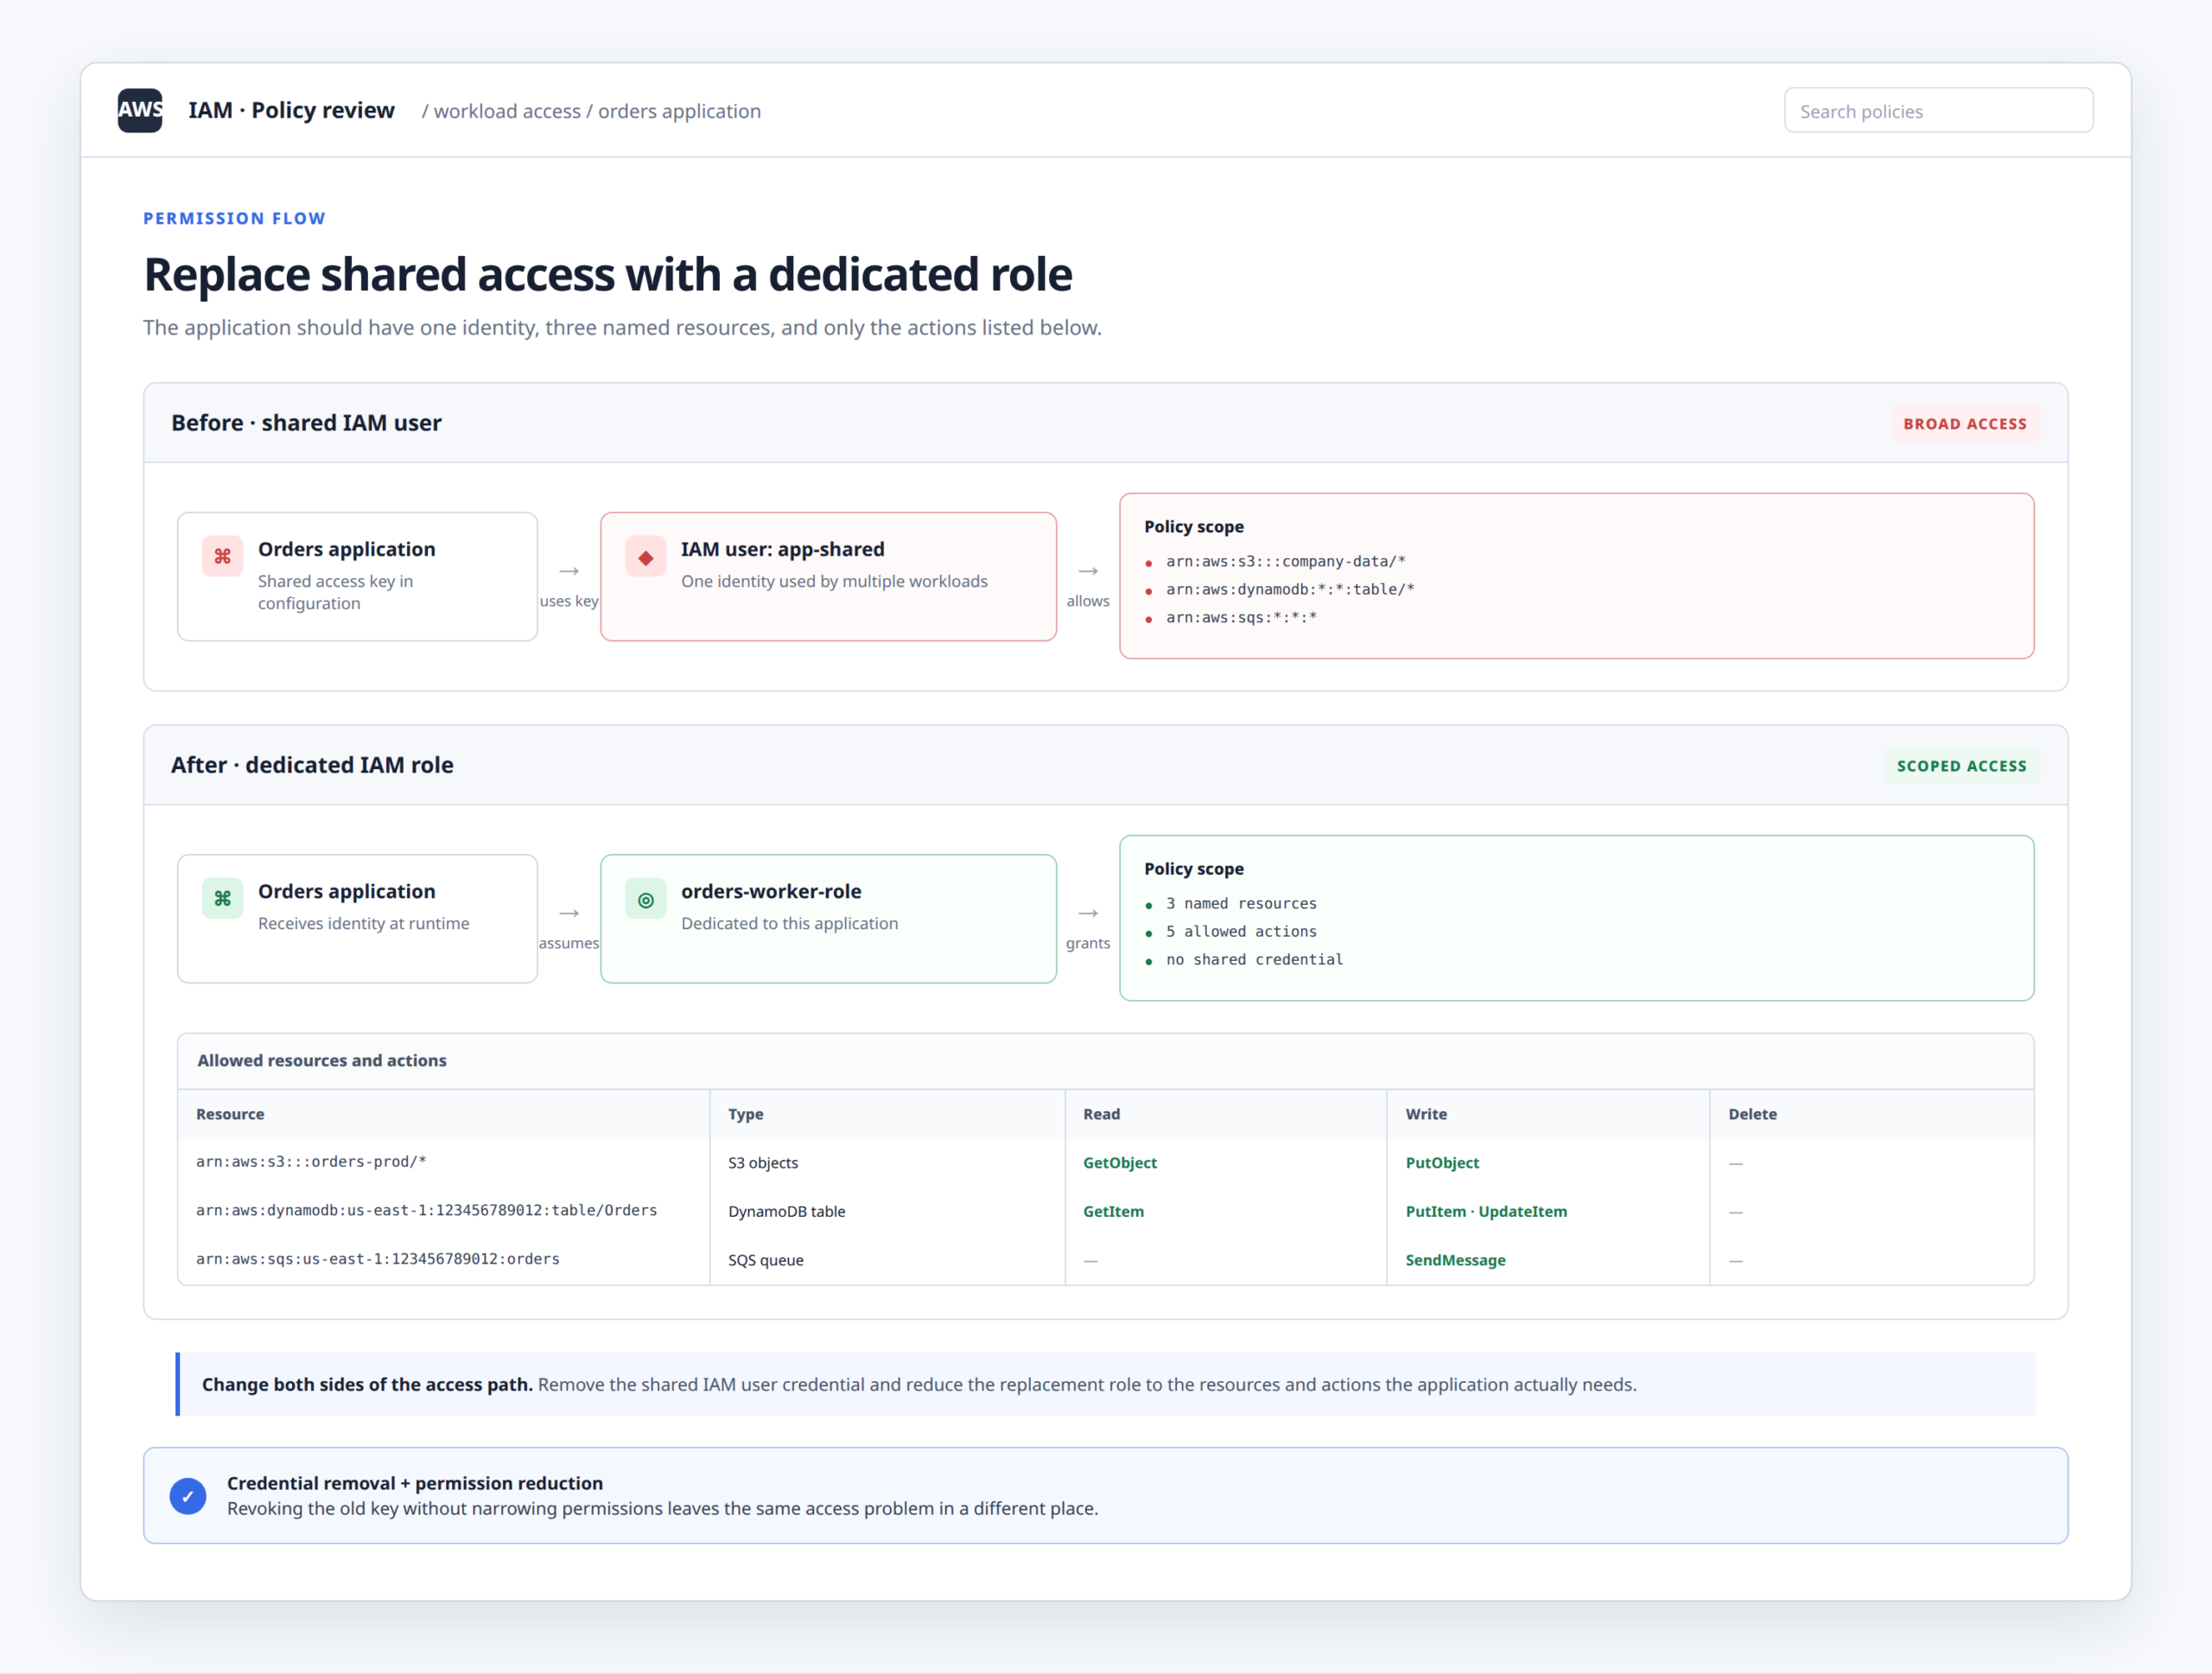Viewport: 2212px width, 1674px height.
Task: Click the PERMISSION FLOW label
Action: click(234, 218)
